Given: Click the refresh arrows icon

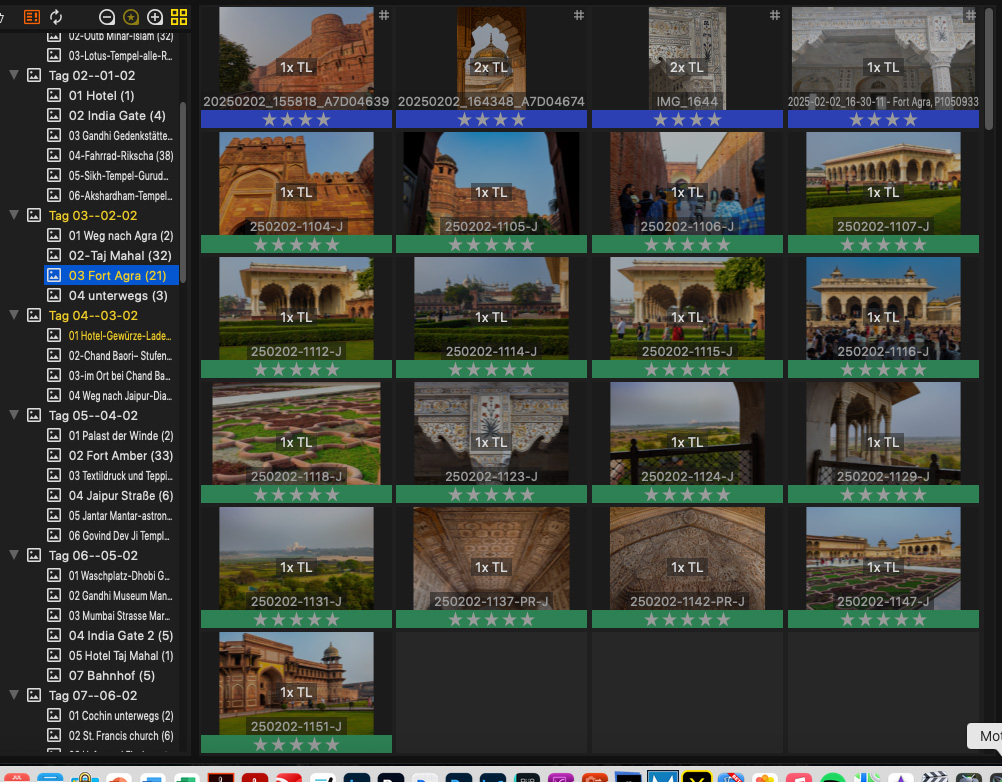Looking at the screenshot, I should coord(56,17).
